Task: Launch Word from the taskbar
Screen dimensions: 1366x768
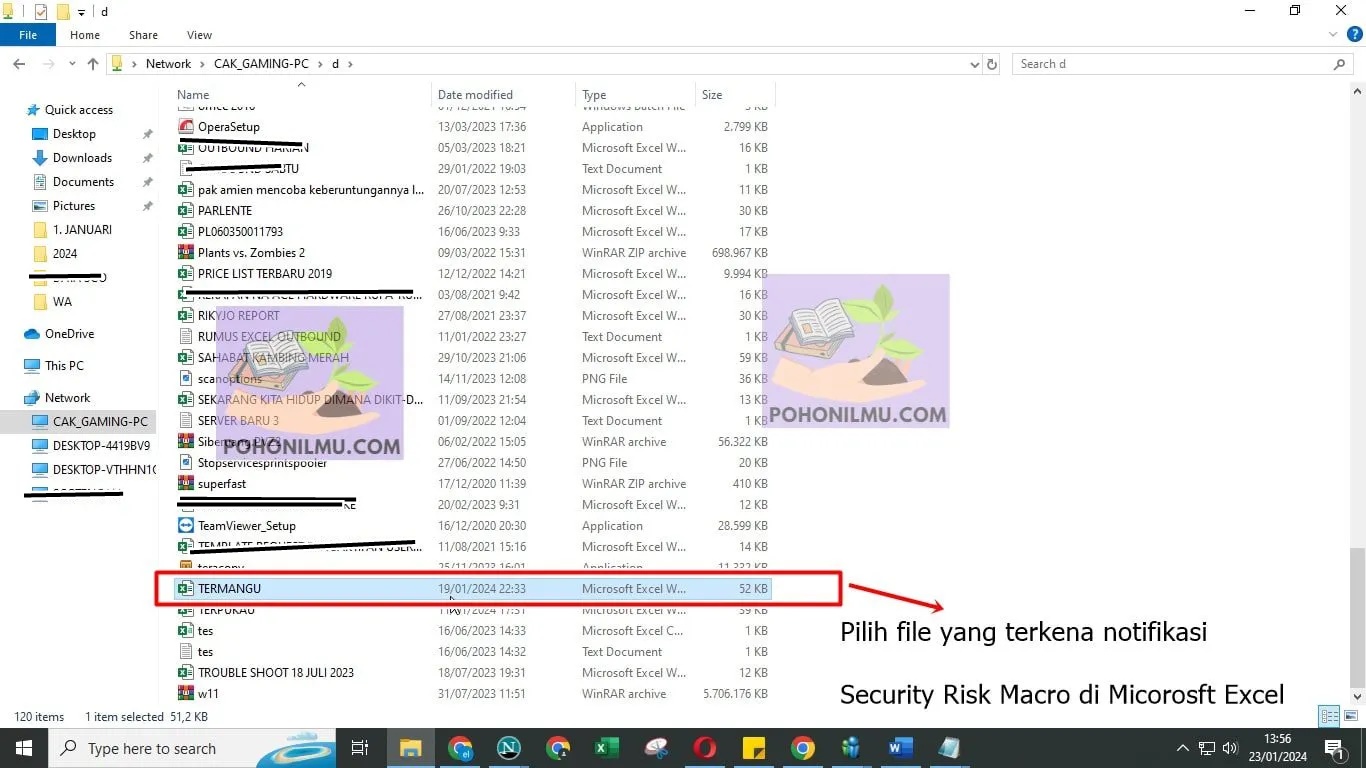Action: tap(900, 748)
